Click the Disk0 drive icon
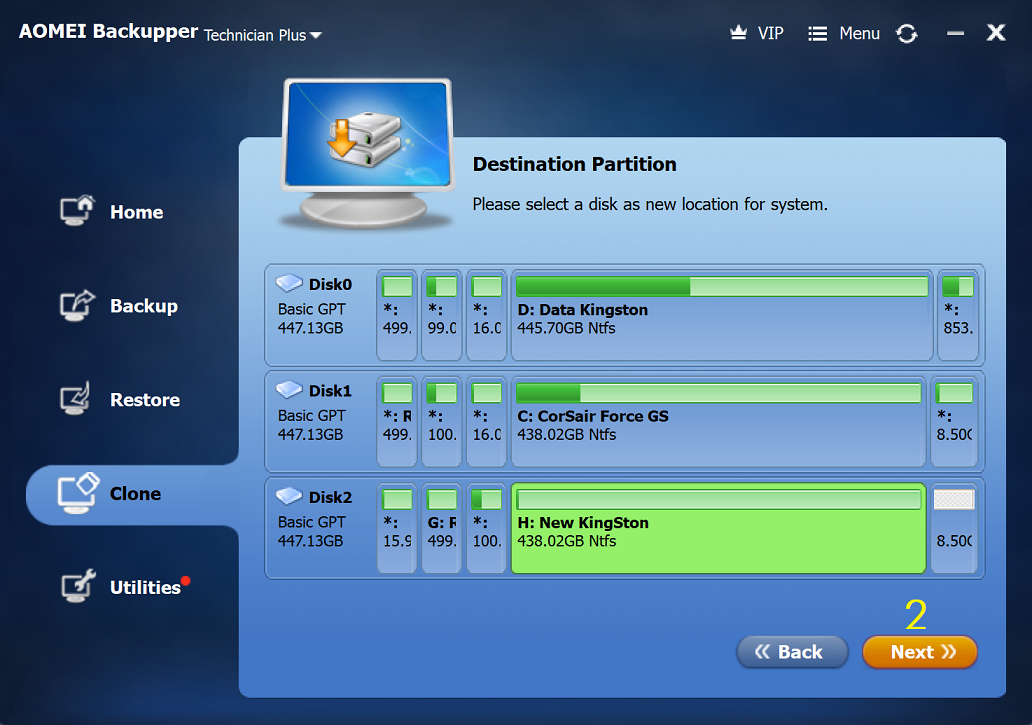1032x725 pixels. 289,284
